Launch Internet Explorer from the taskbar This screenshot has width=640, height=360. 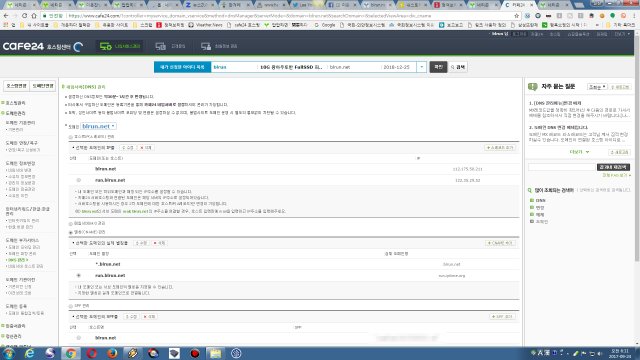[x=29, y=353]
